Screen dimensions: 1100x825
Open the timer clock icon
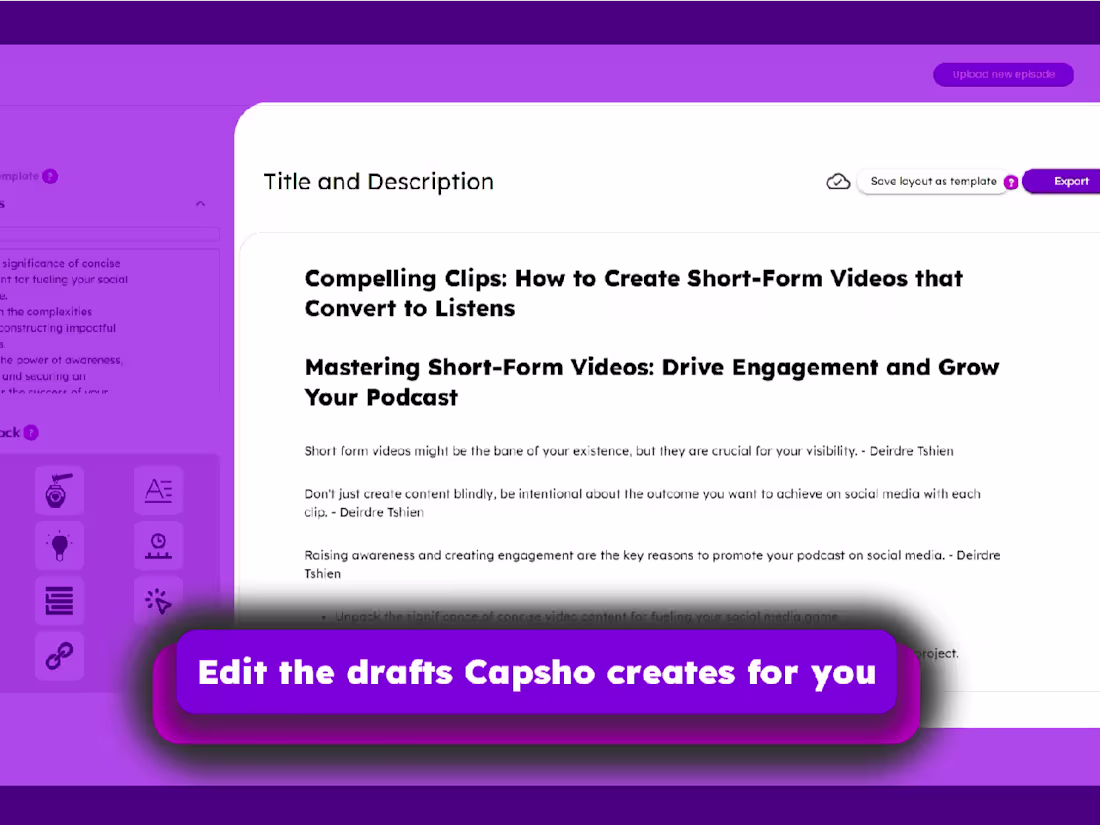[x=159, y=546]
